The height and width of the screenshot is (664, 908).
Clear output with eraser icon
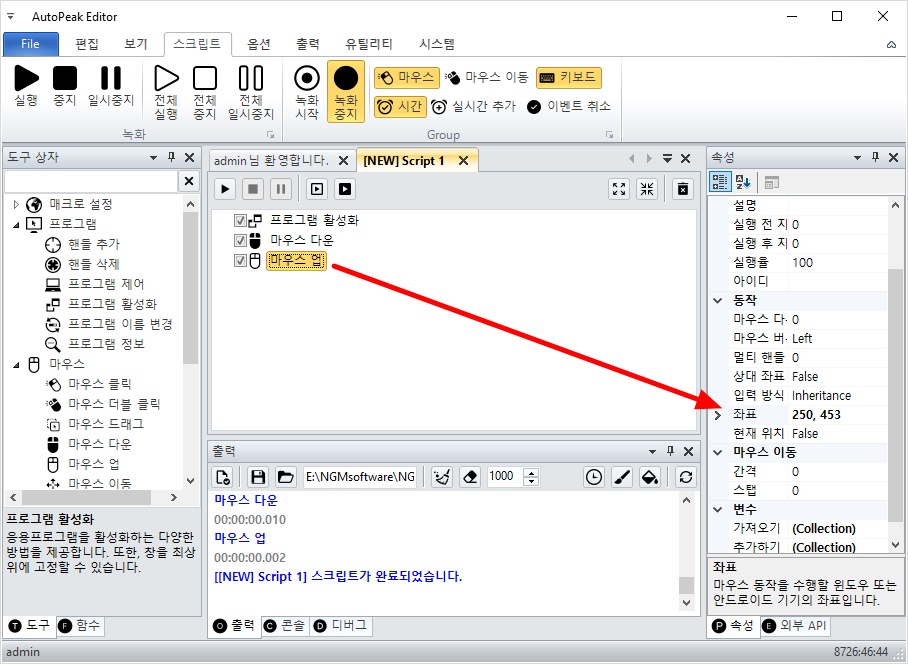[470, 477]
